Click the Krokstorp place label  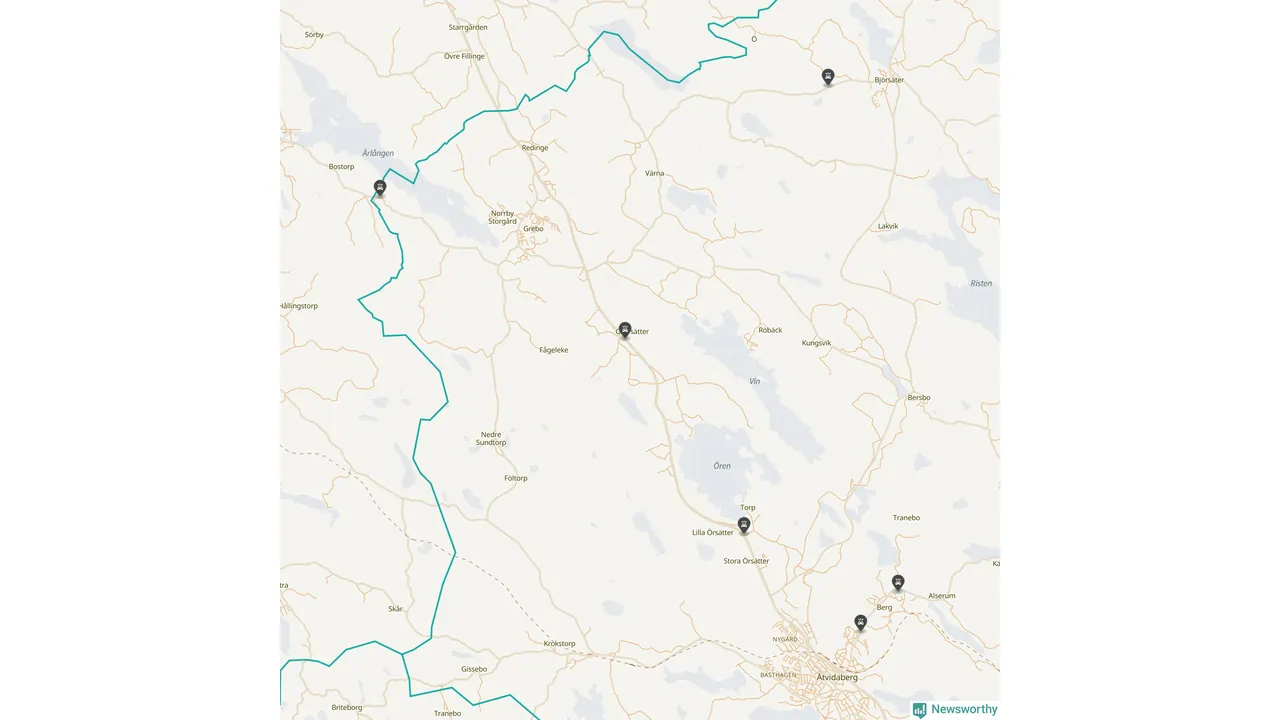[559, 644]
